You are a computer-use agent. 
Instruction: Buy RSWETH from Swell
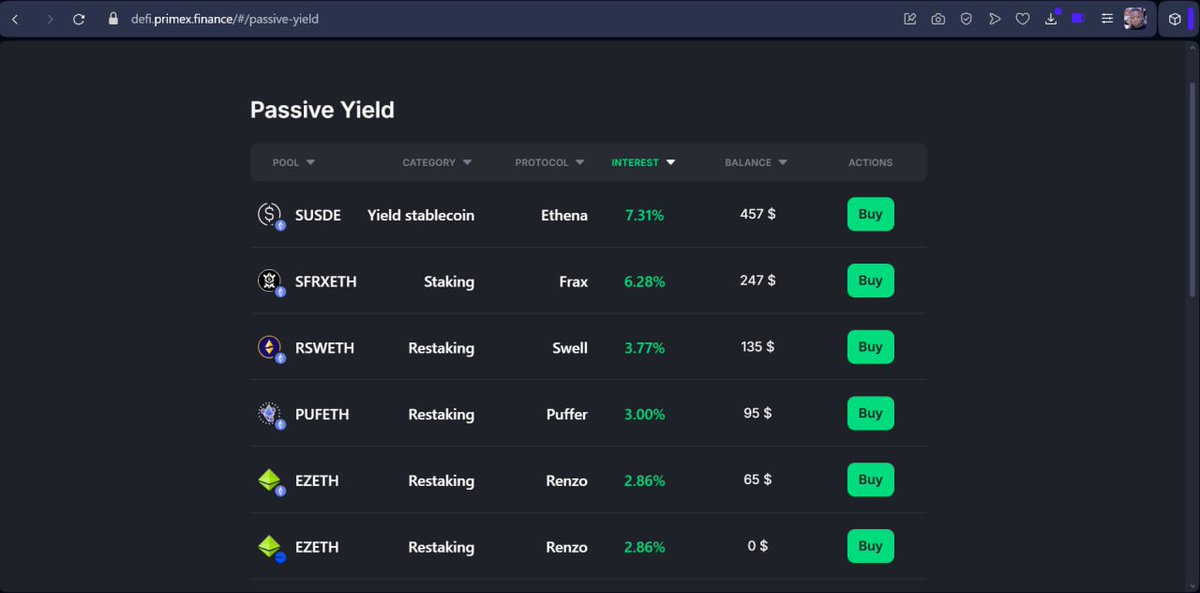tap(870, 347)
